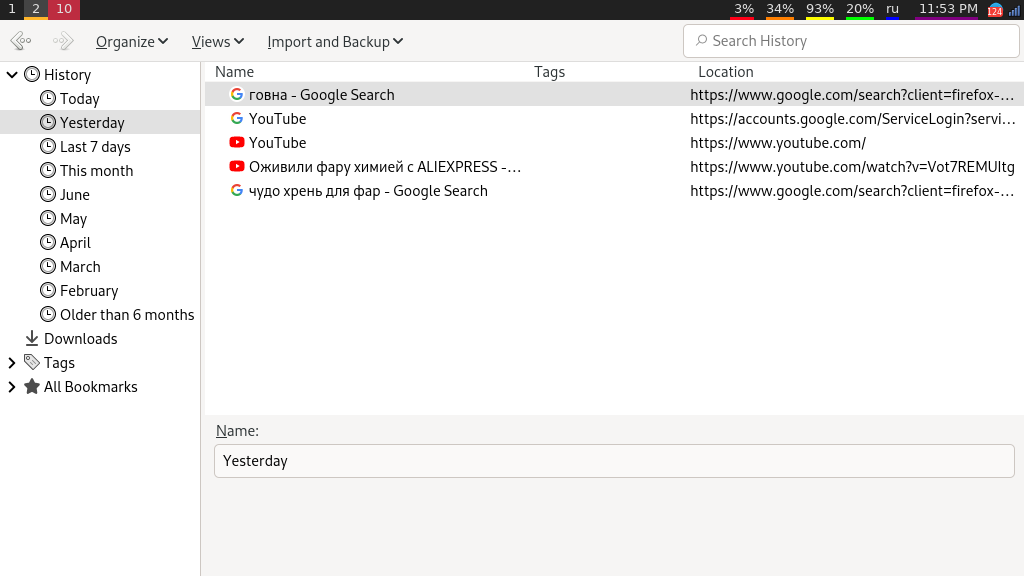The height and width of the screenshot is (576, 1024).
Task: Click red YouTube favicon of youtube.com row
Action: (236, 142)
